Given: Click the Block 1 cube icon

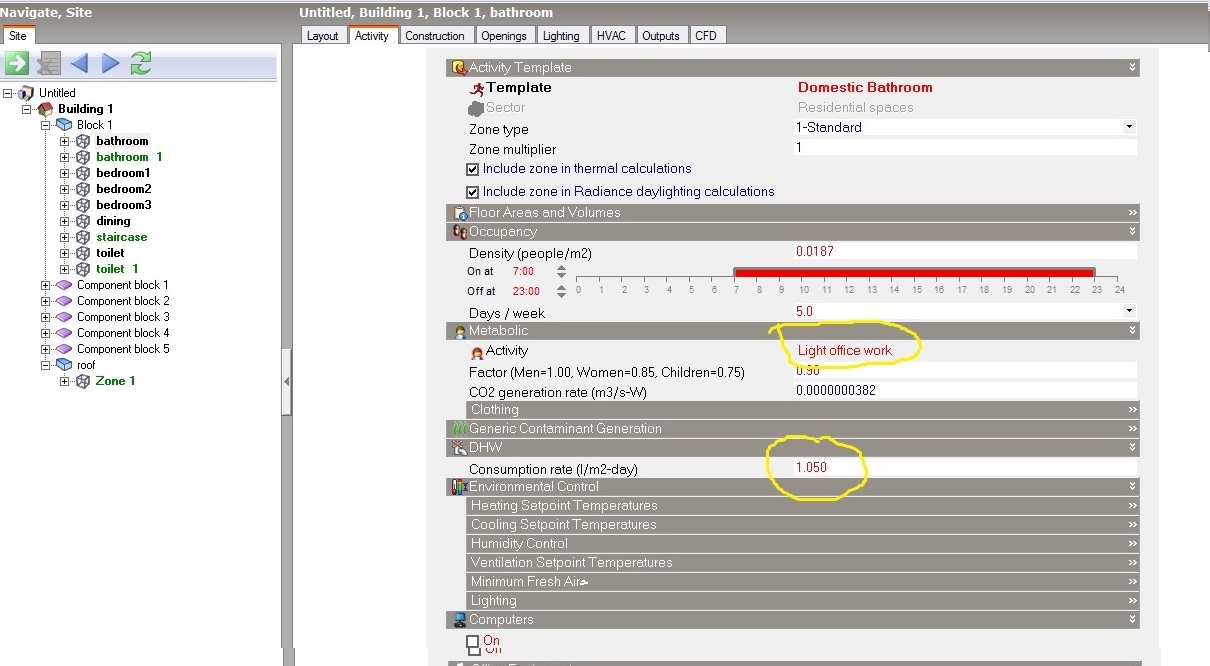Looking at the screenshot, I should [x=65, y=125].
